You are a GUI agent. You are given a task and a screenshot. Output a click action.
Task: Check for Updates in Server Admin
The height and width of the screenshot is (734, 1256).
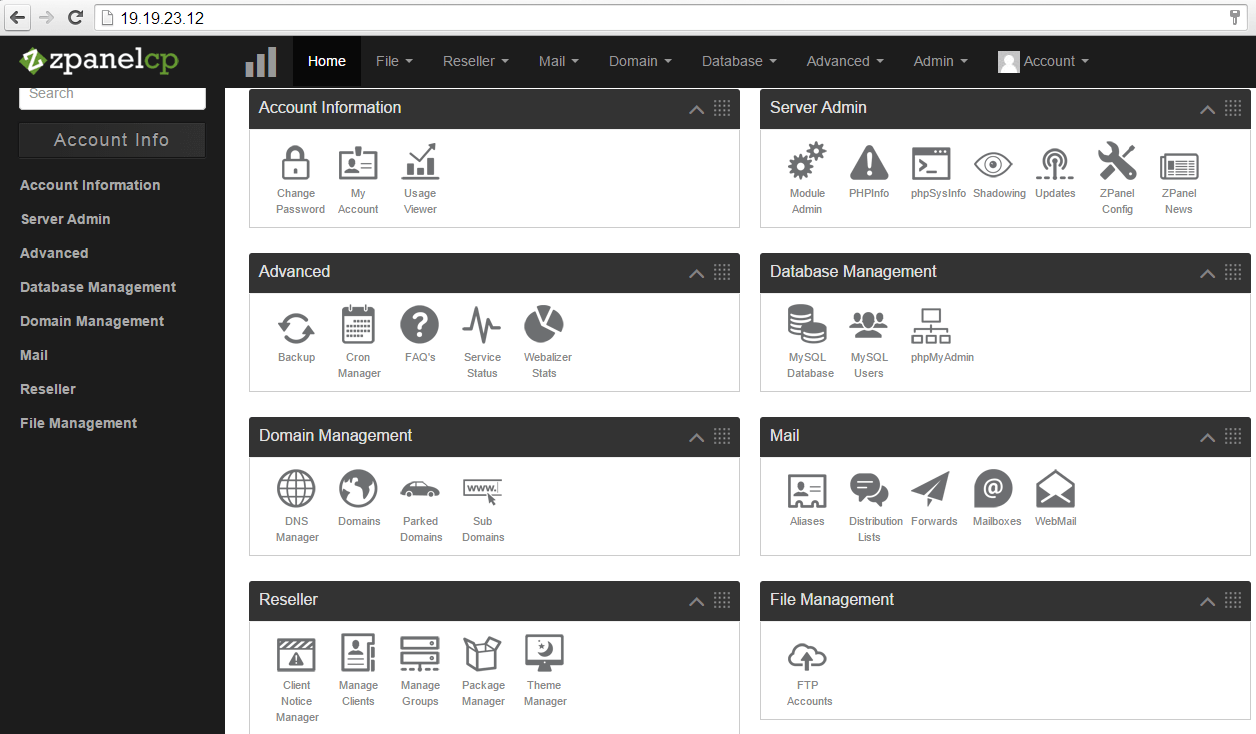coord(1055,175)
